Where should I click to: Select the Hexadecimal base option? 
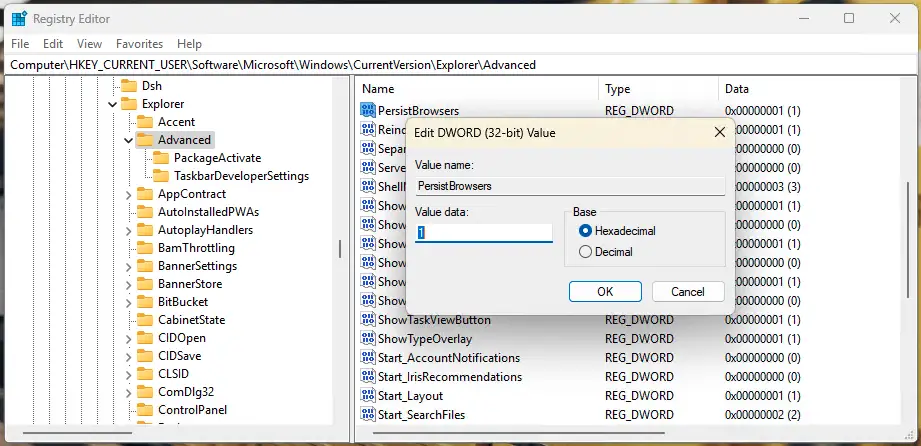coord(617,231)
